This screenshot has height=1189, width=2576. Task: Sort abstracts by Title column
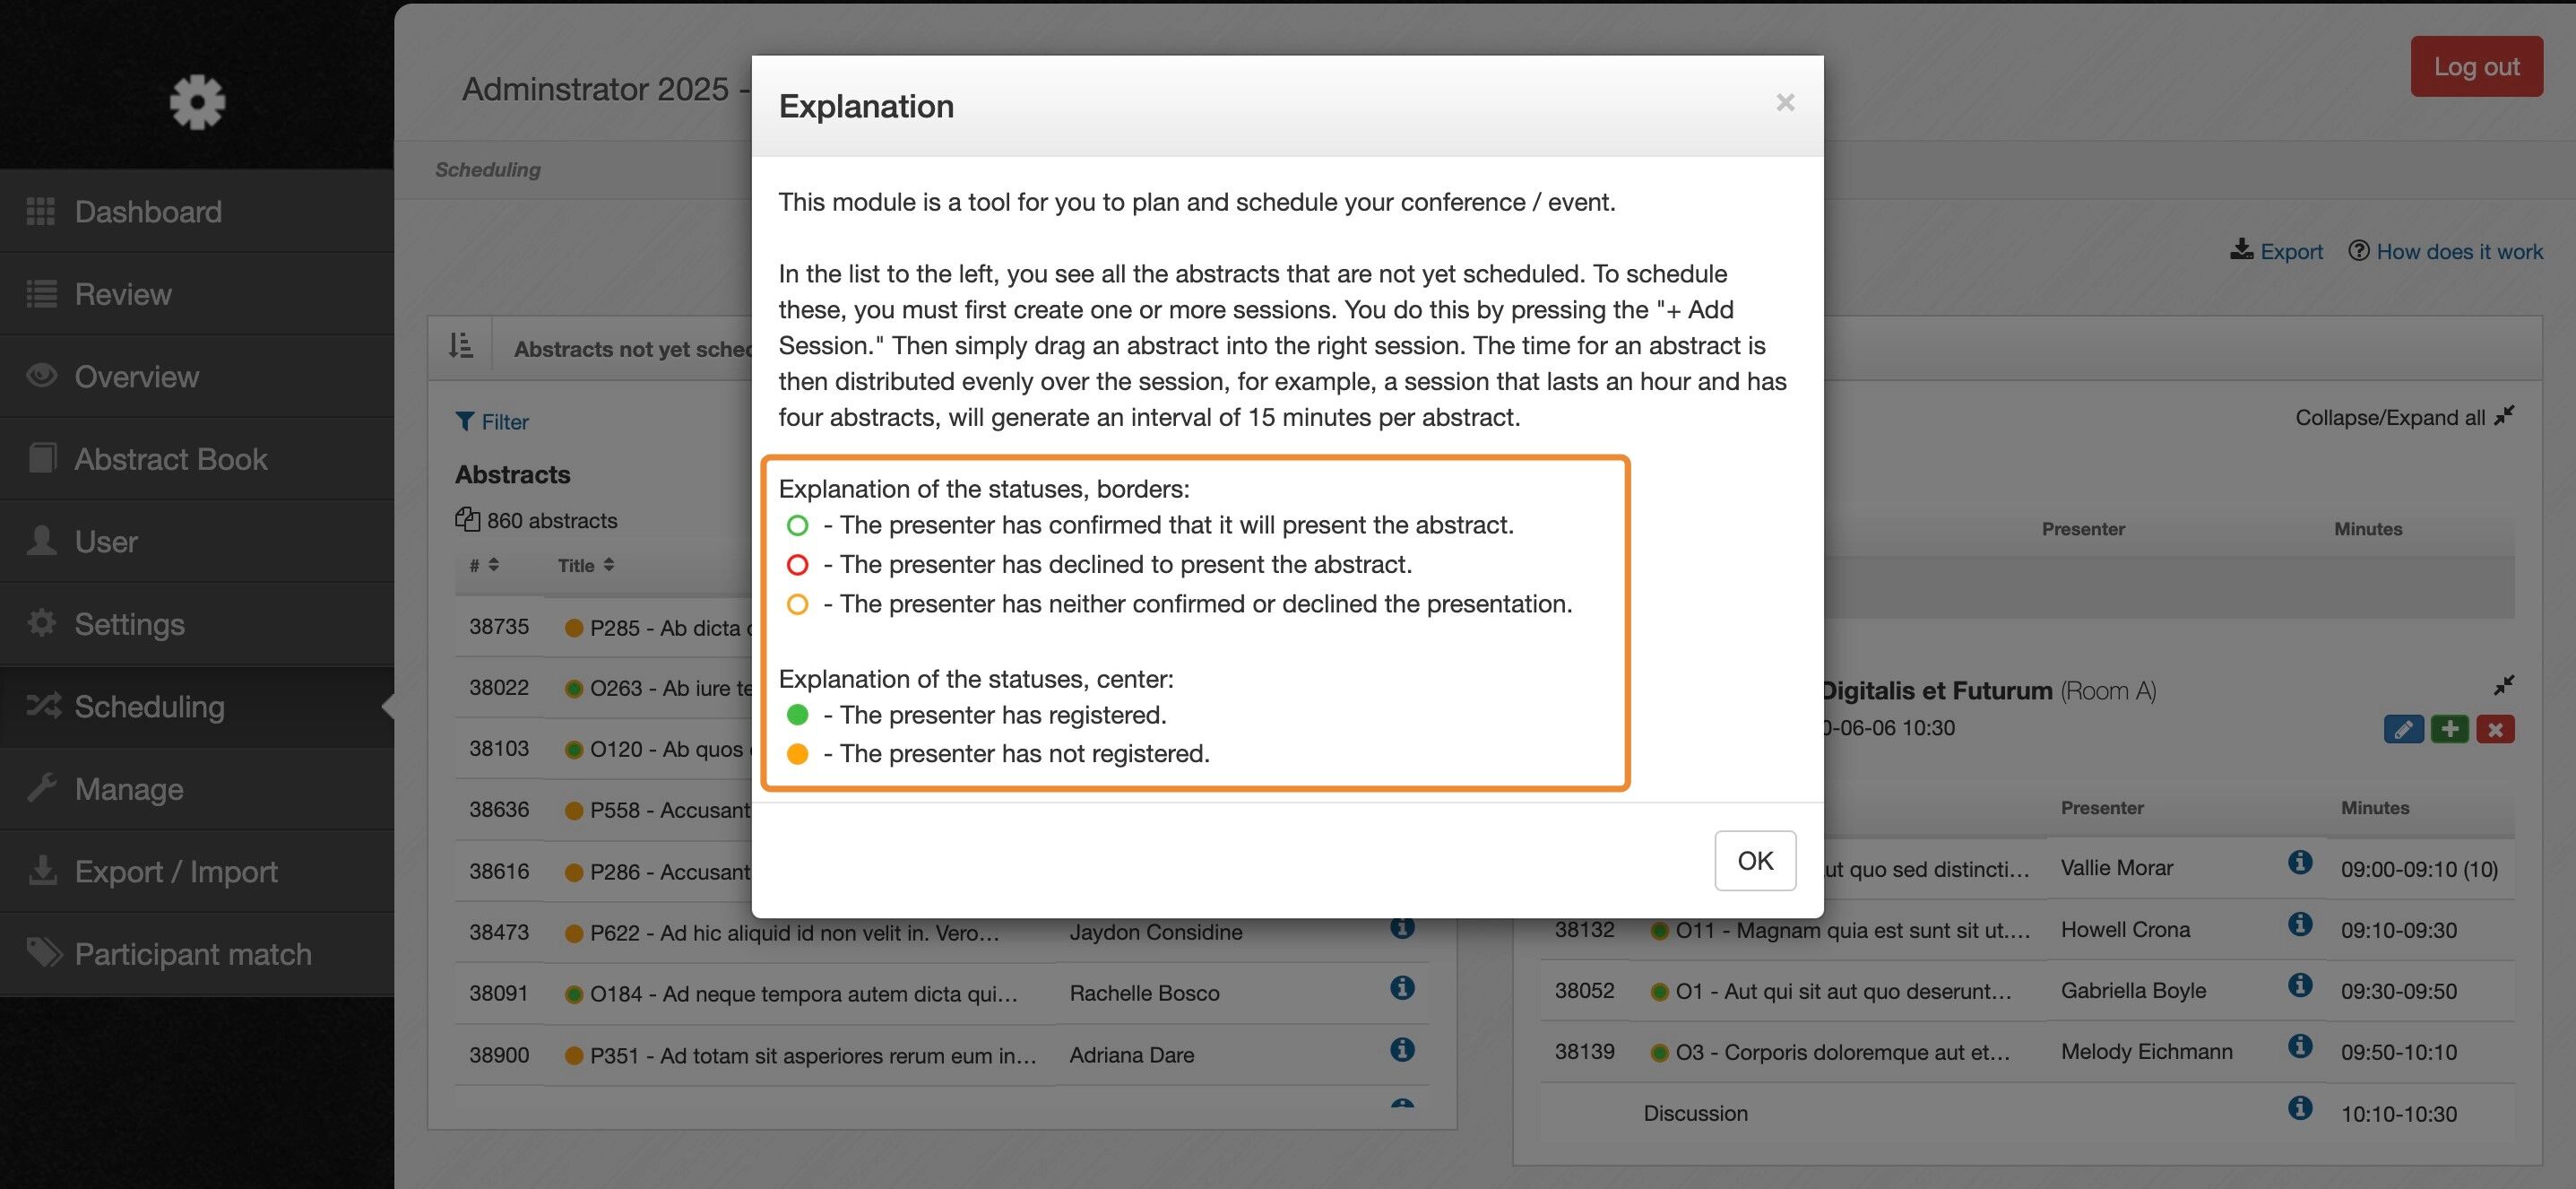pos(586,565)
